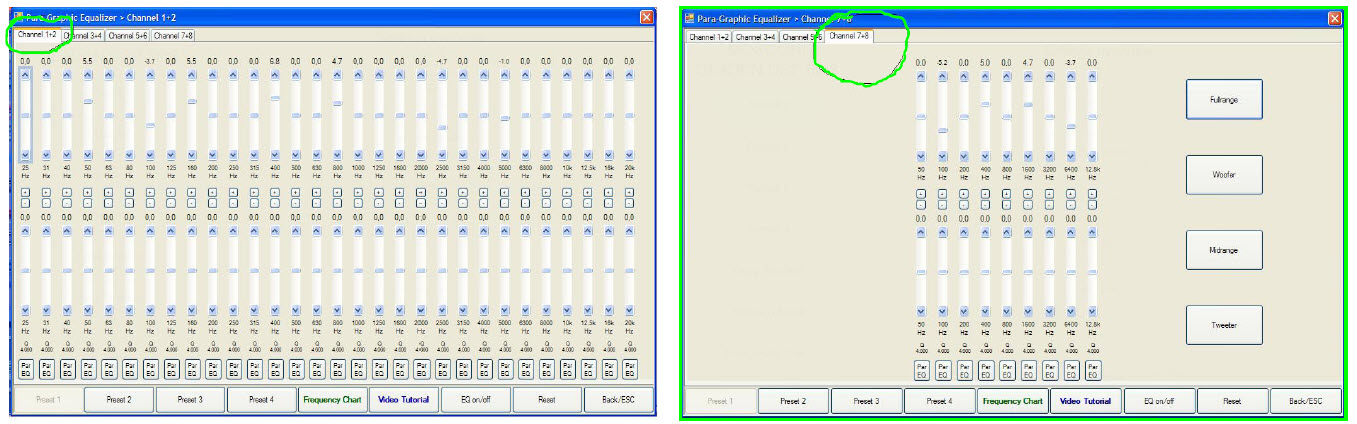The width and height of the screenshot is (1357, 424).
Task: Click up arrow above lower-row 25 Hz slider, left window
Action: [25, 231]
